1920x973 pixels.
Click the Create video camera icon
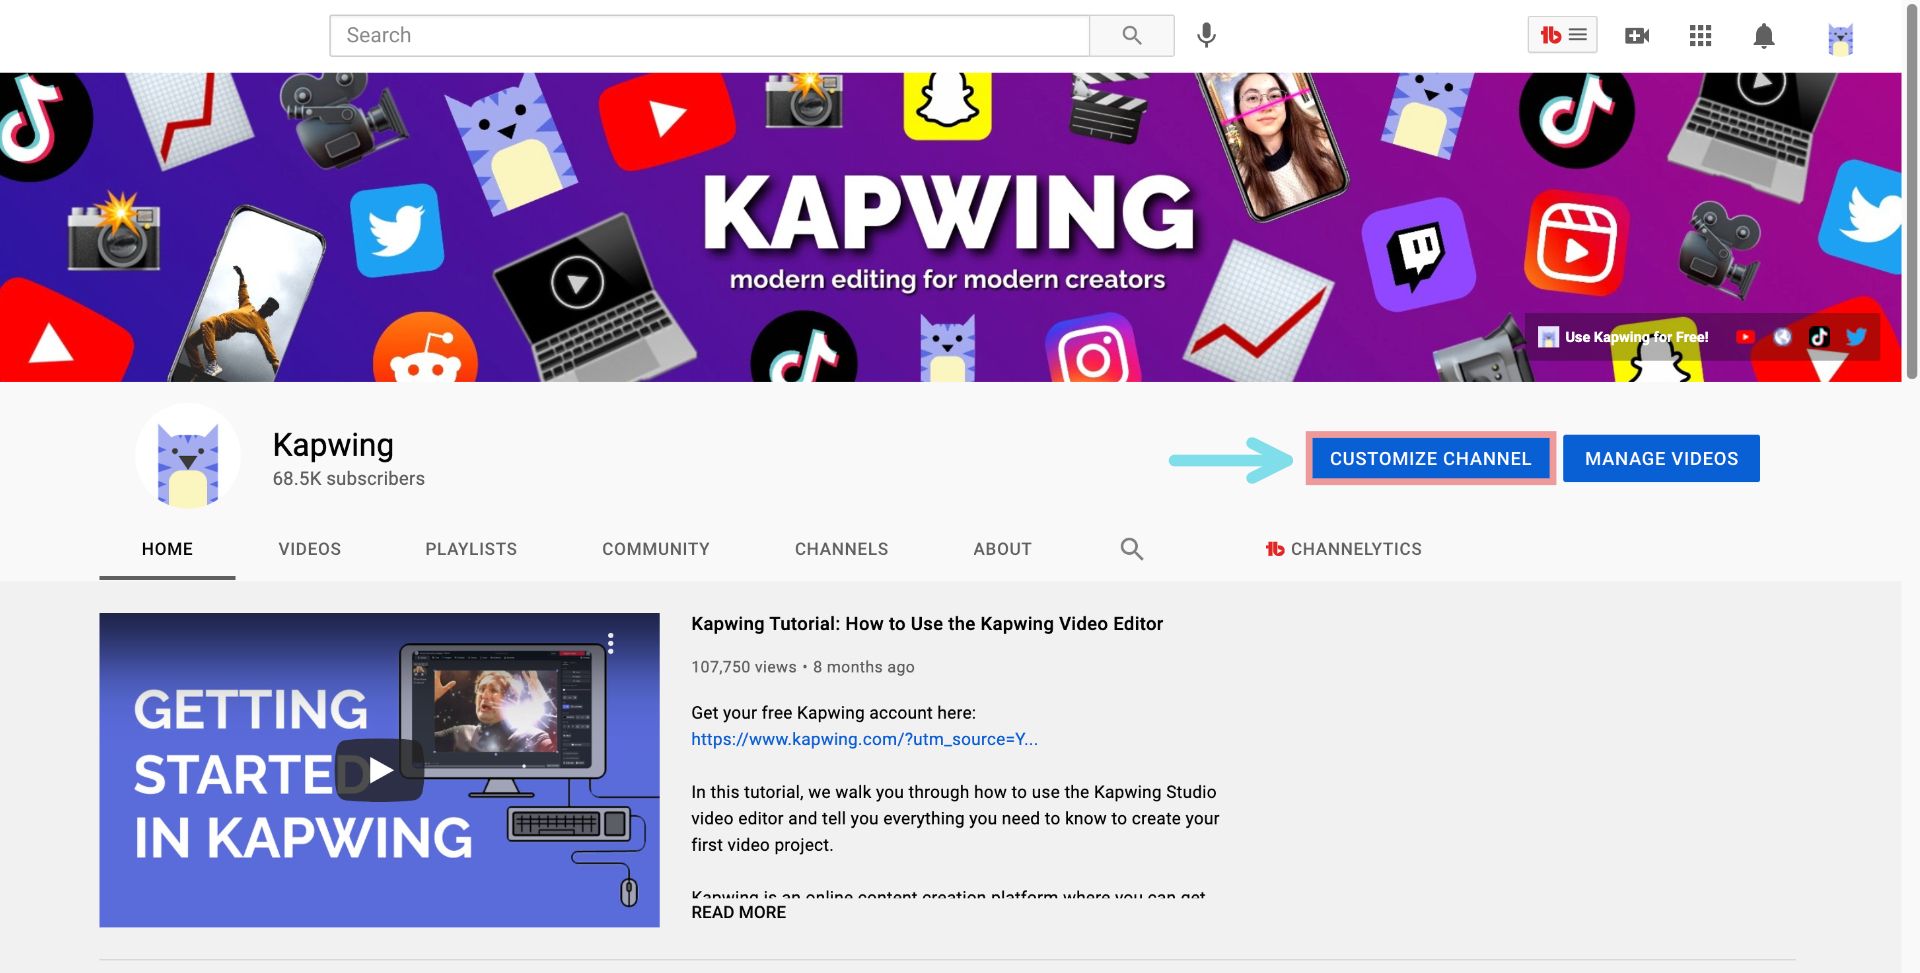click(1637, 35)
